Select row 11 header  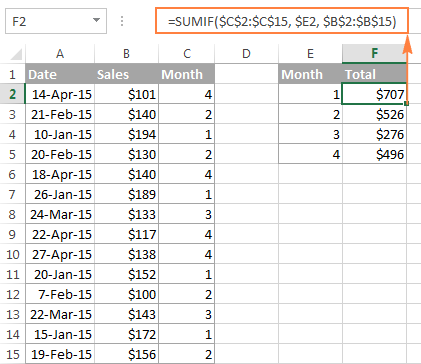click(x=12, y=274)
